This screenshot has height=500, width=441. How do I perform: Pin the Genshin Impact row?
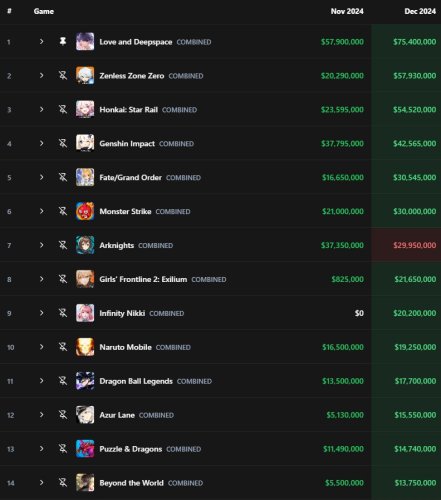point(63,143)
